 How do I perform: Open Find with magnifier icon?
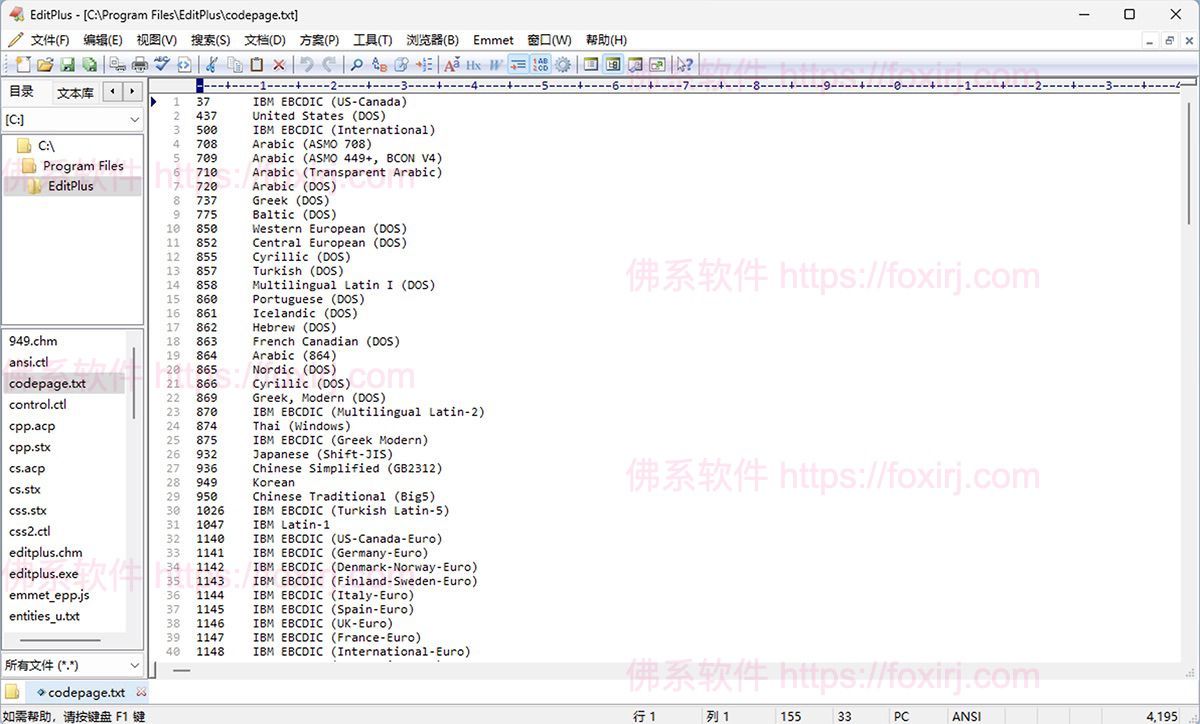point(356,65)
